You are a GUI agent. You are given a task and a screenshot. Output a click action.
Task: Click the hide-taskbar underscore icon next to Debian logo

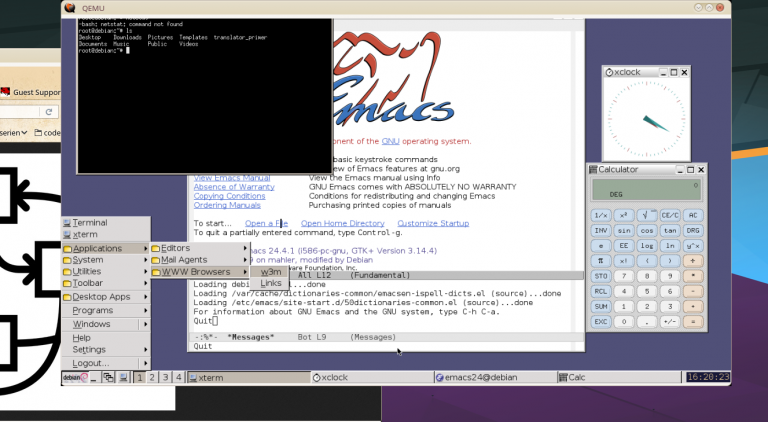(94, 377)
